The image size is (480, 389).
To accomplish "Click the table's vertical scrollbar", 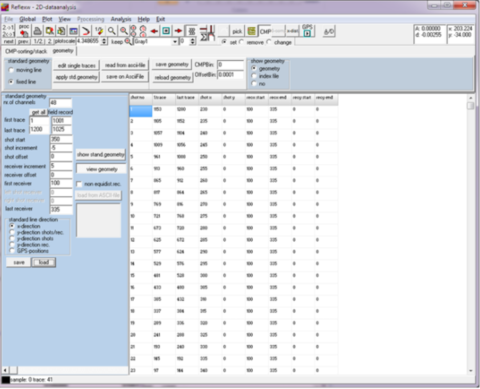I will point(471,234).
